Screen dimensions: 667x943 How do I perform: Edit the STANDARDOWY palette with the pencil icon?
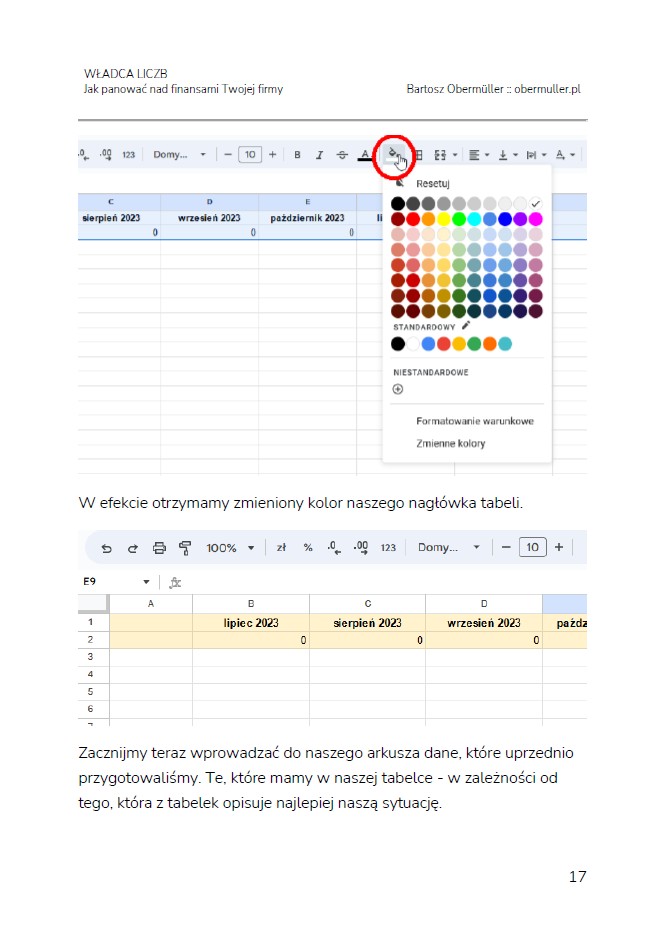point(466,326)
